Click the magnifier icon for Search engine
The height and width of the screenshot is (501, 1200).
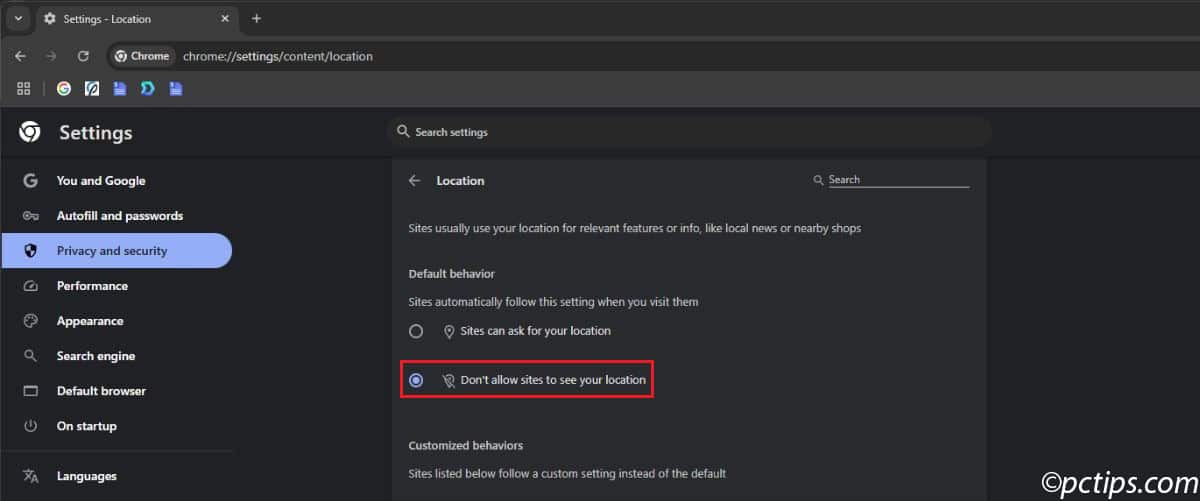coord(30,356)
